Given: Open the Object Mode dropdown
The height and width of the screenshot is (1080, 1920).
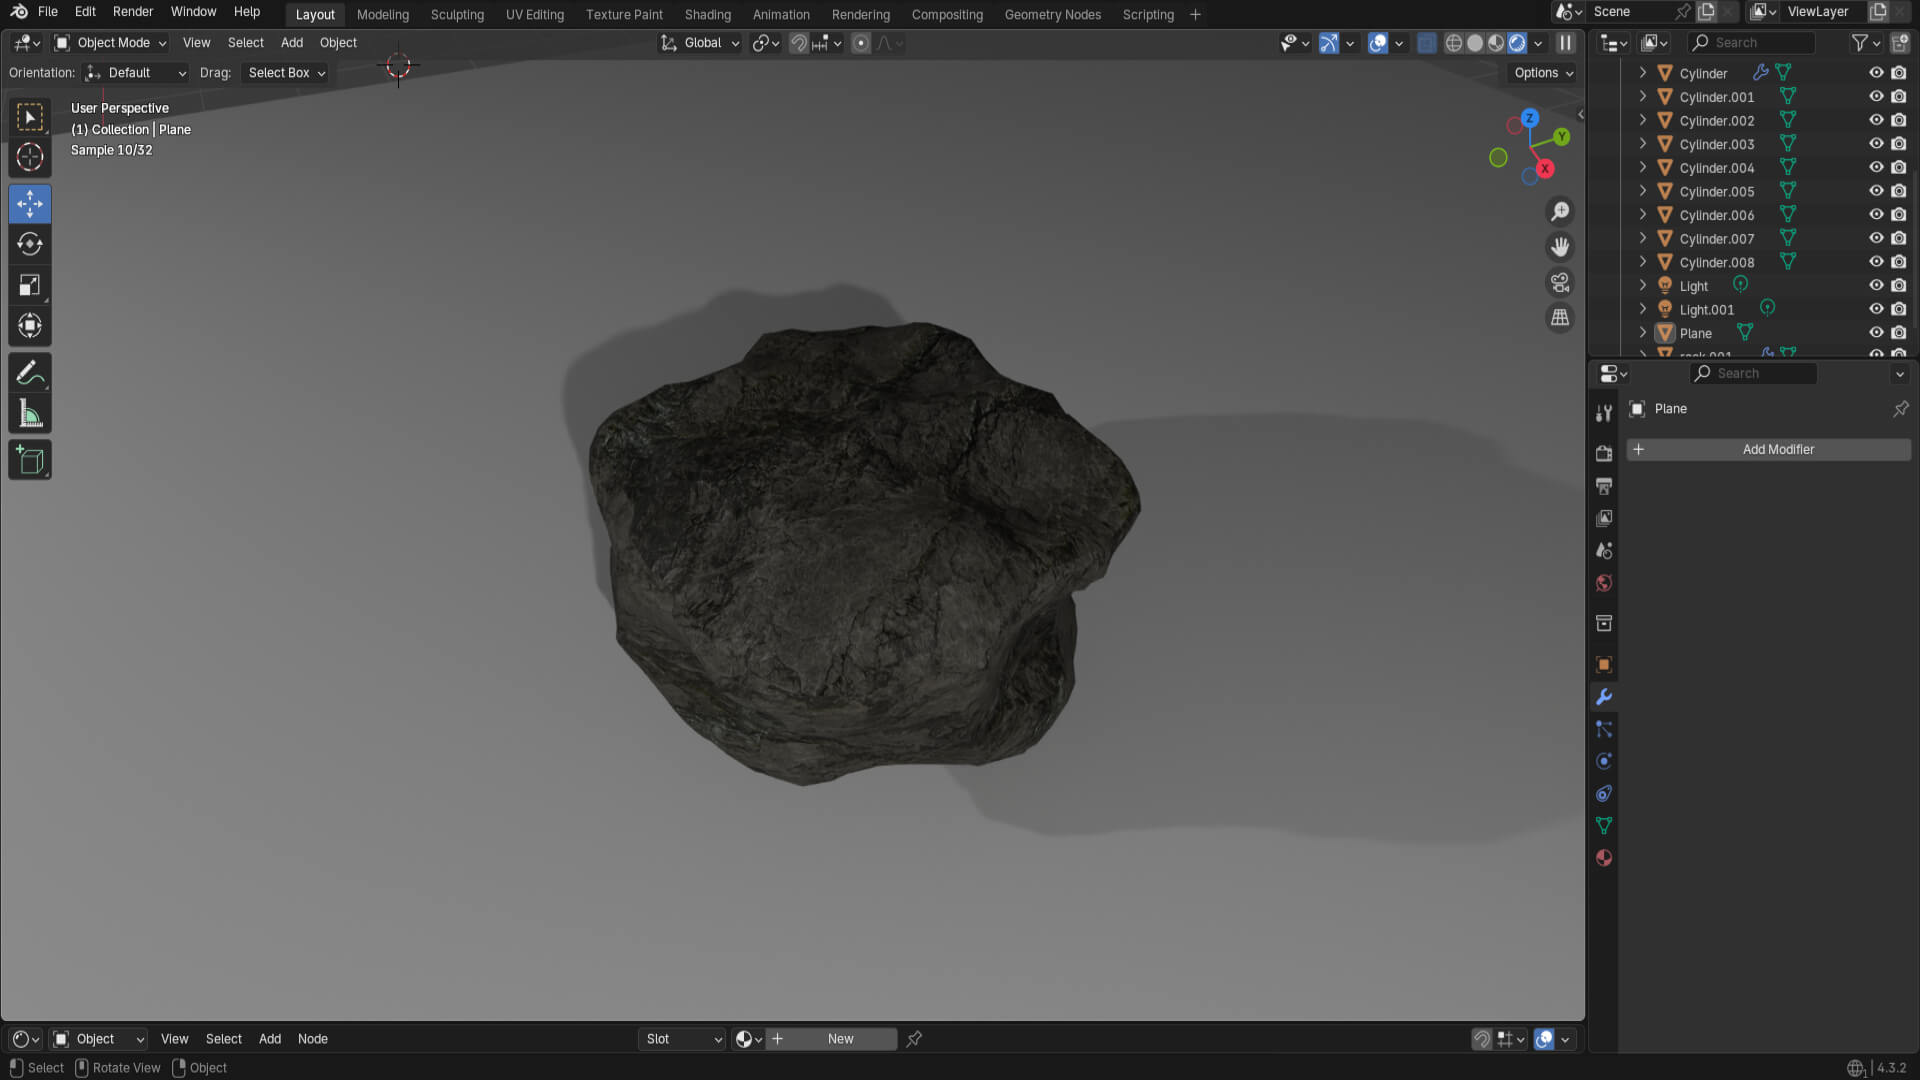Looking at the screenshot, I should pyautogui.click(x=111, y=43).
